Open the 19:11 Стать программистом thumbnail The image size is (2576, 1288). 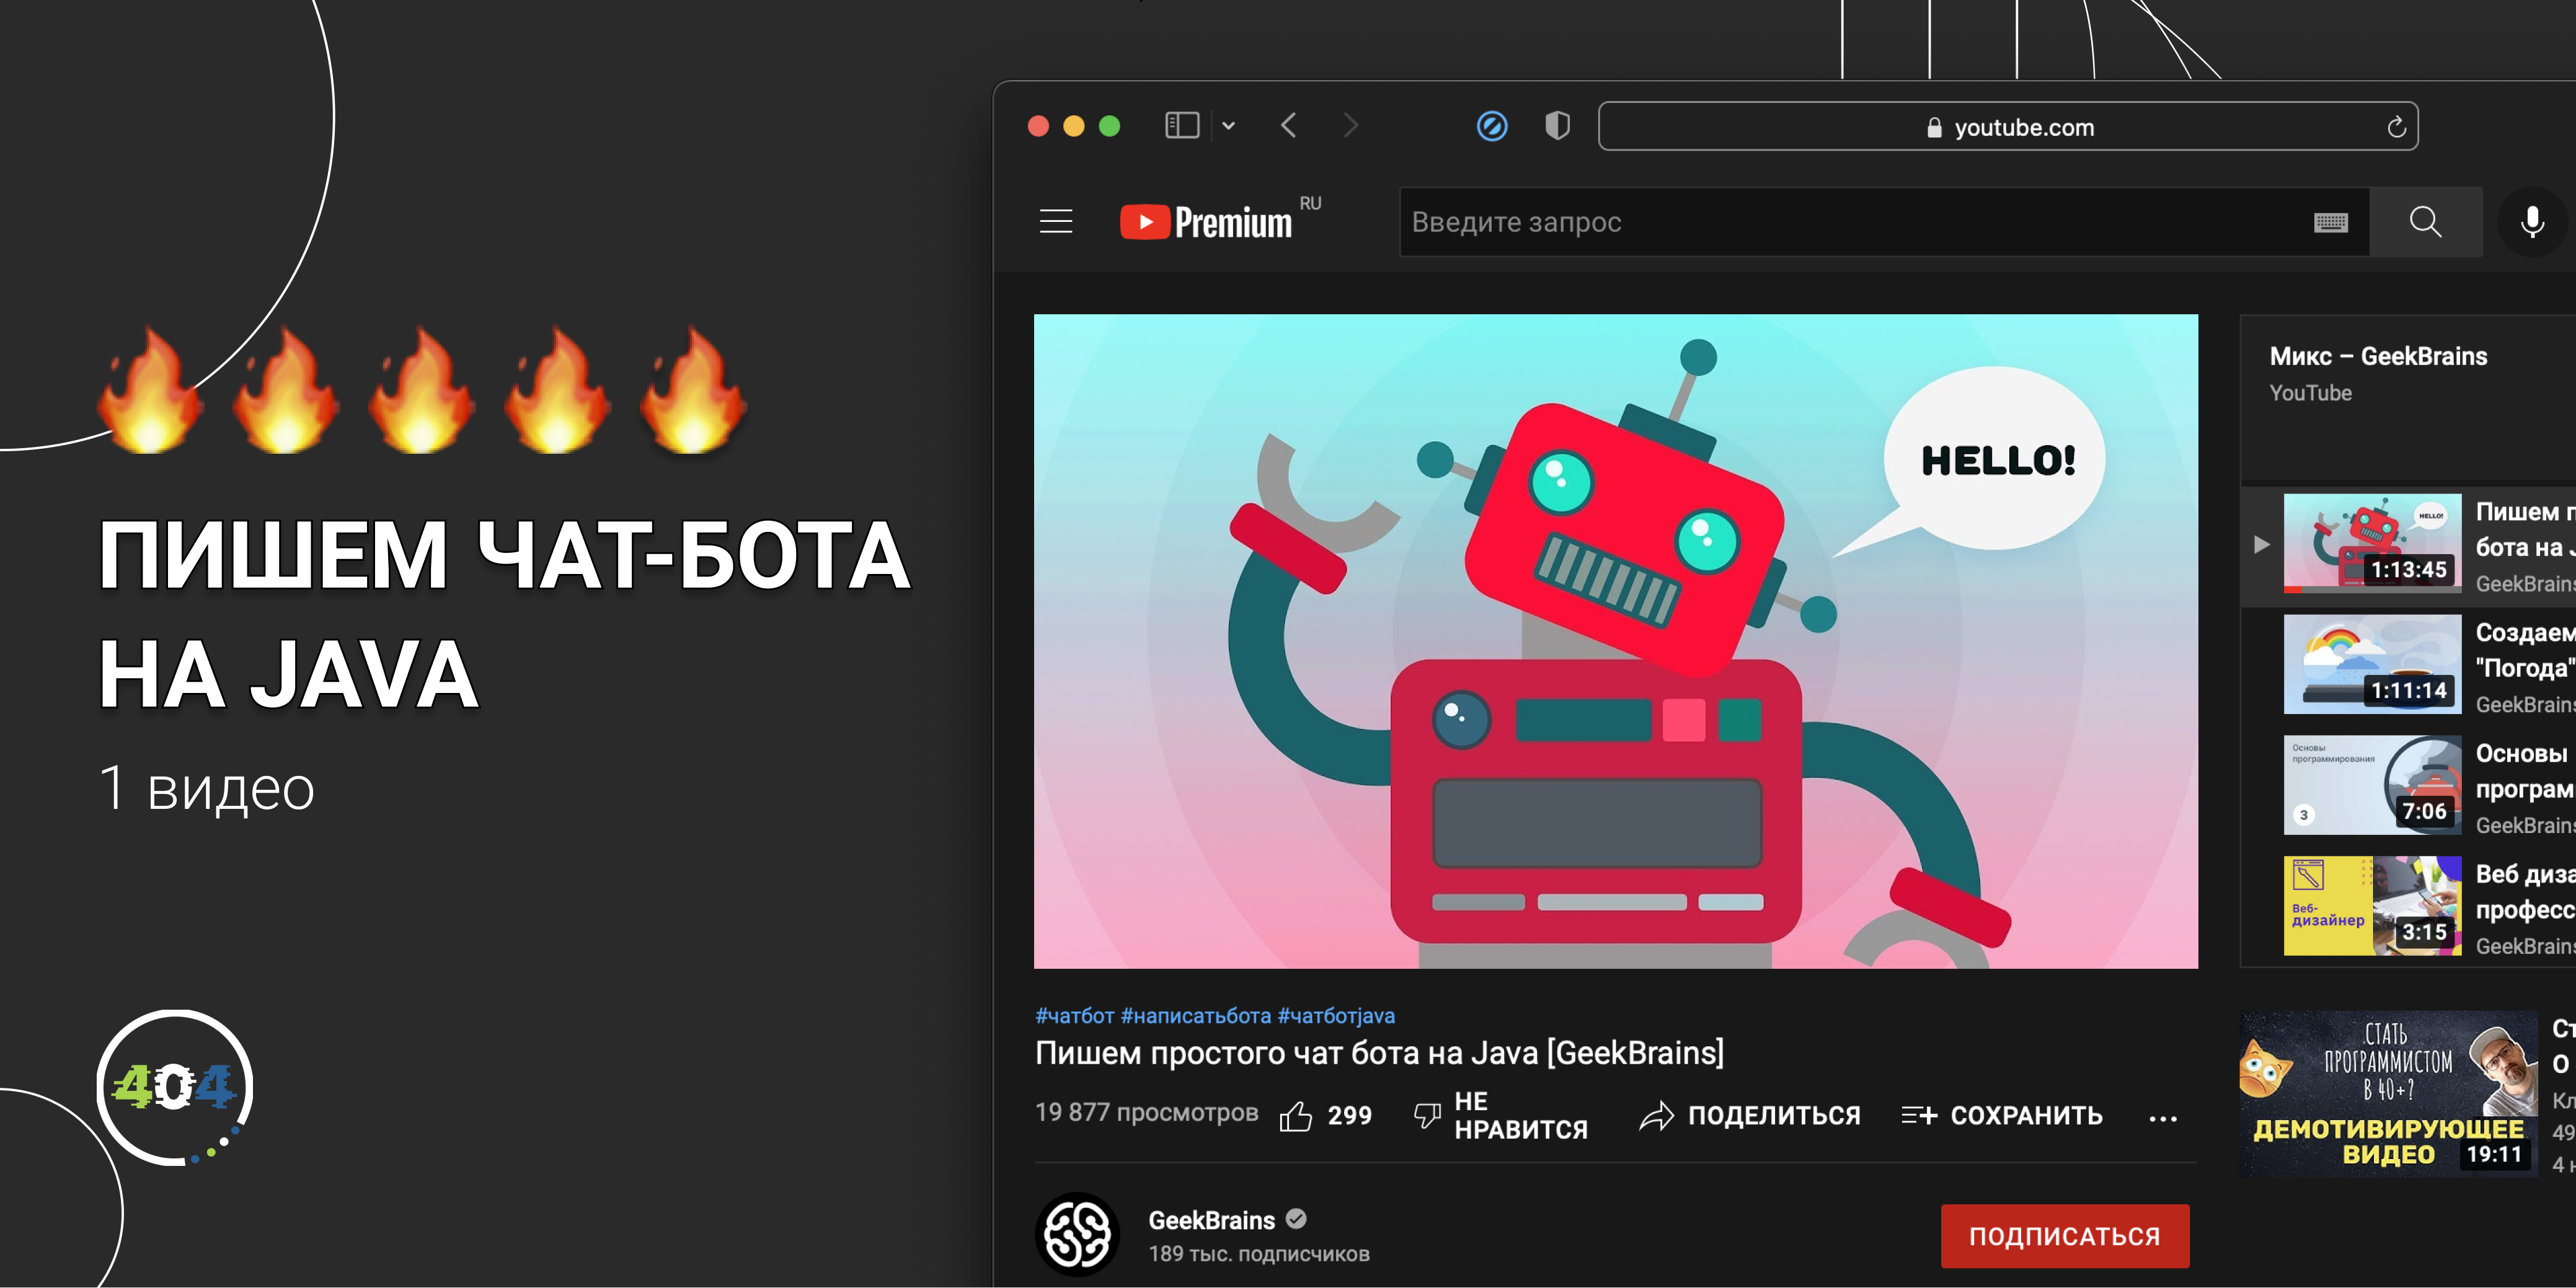(2388, 1094)
